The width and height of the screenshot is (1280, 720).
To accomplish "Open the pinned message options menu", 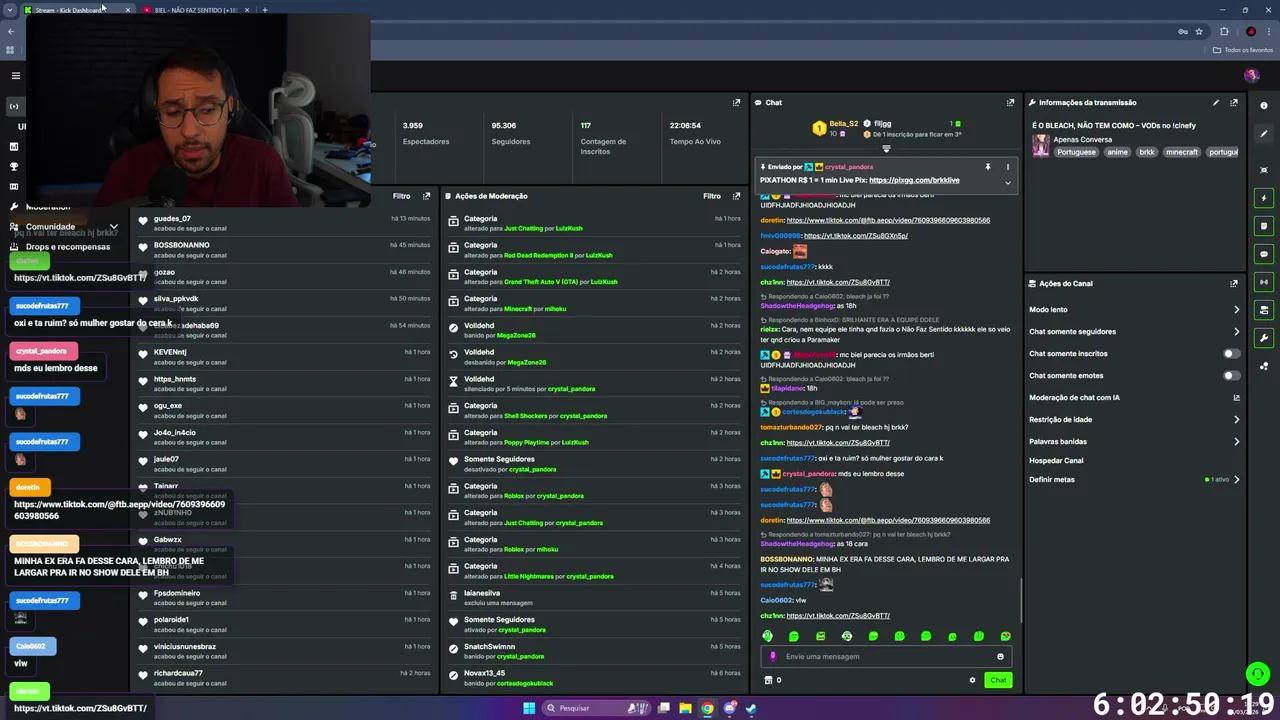I will 1007,167.
